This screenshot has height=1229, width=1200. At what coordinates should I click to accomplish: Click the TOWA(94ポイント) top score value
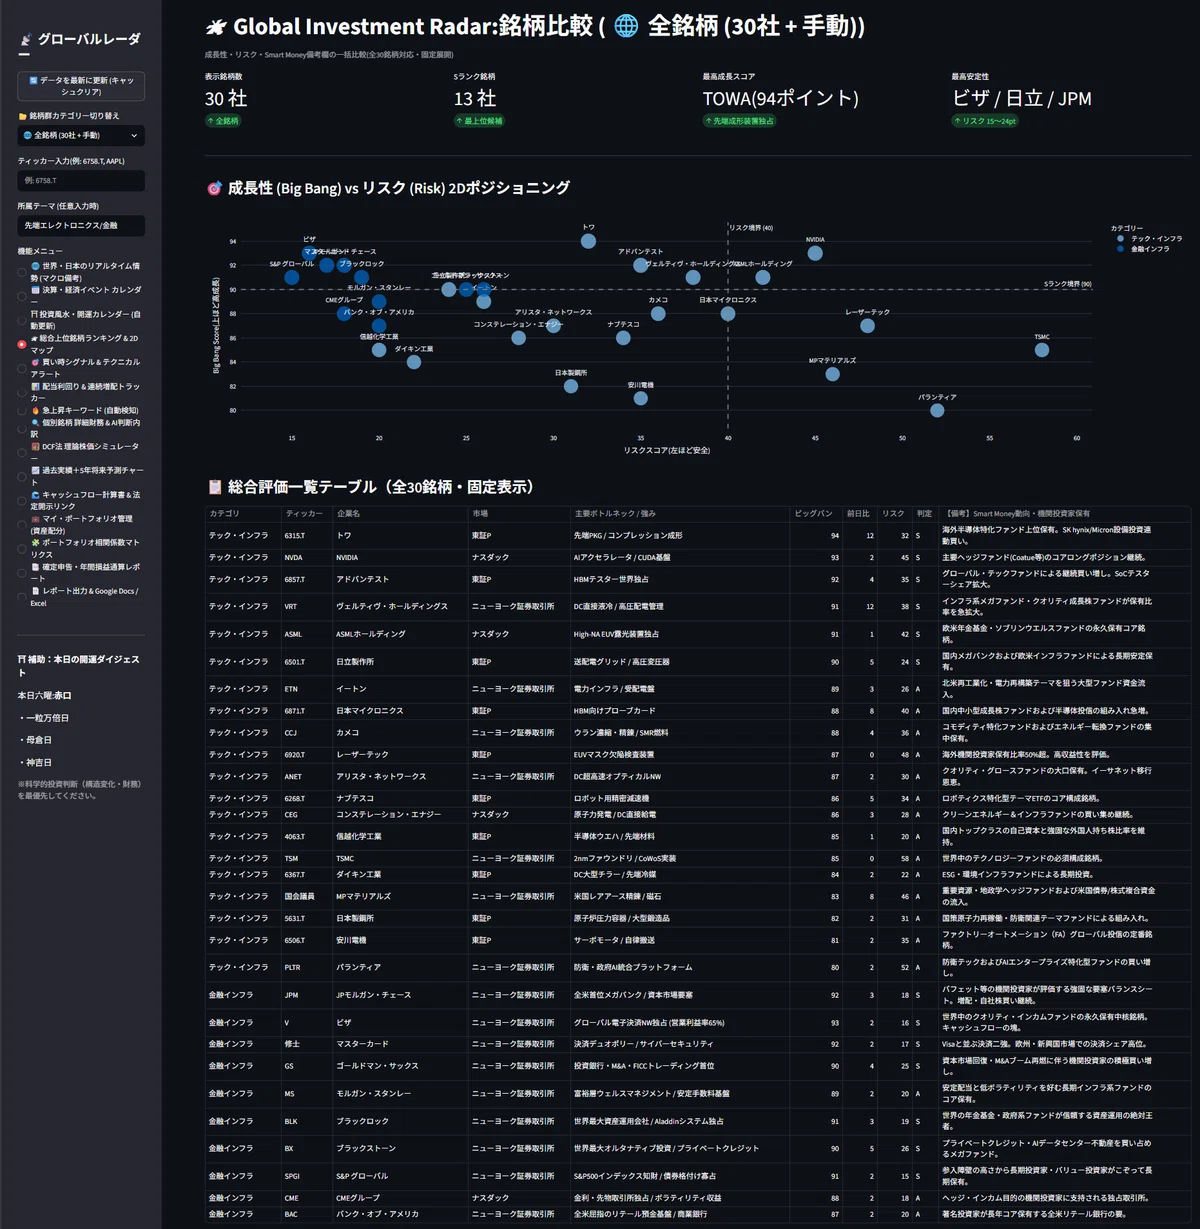780,98
